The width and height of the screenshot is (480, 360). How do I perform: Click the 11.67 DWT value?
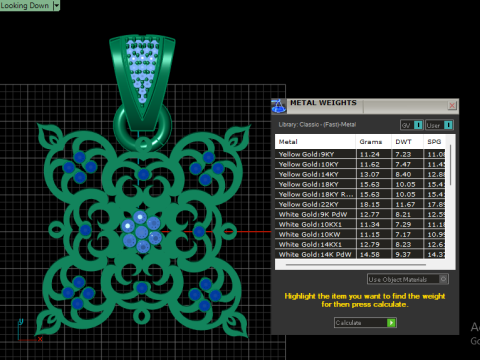[405, 204]
